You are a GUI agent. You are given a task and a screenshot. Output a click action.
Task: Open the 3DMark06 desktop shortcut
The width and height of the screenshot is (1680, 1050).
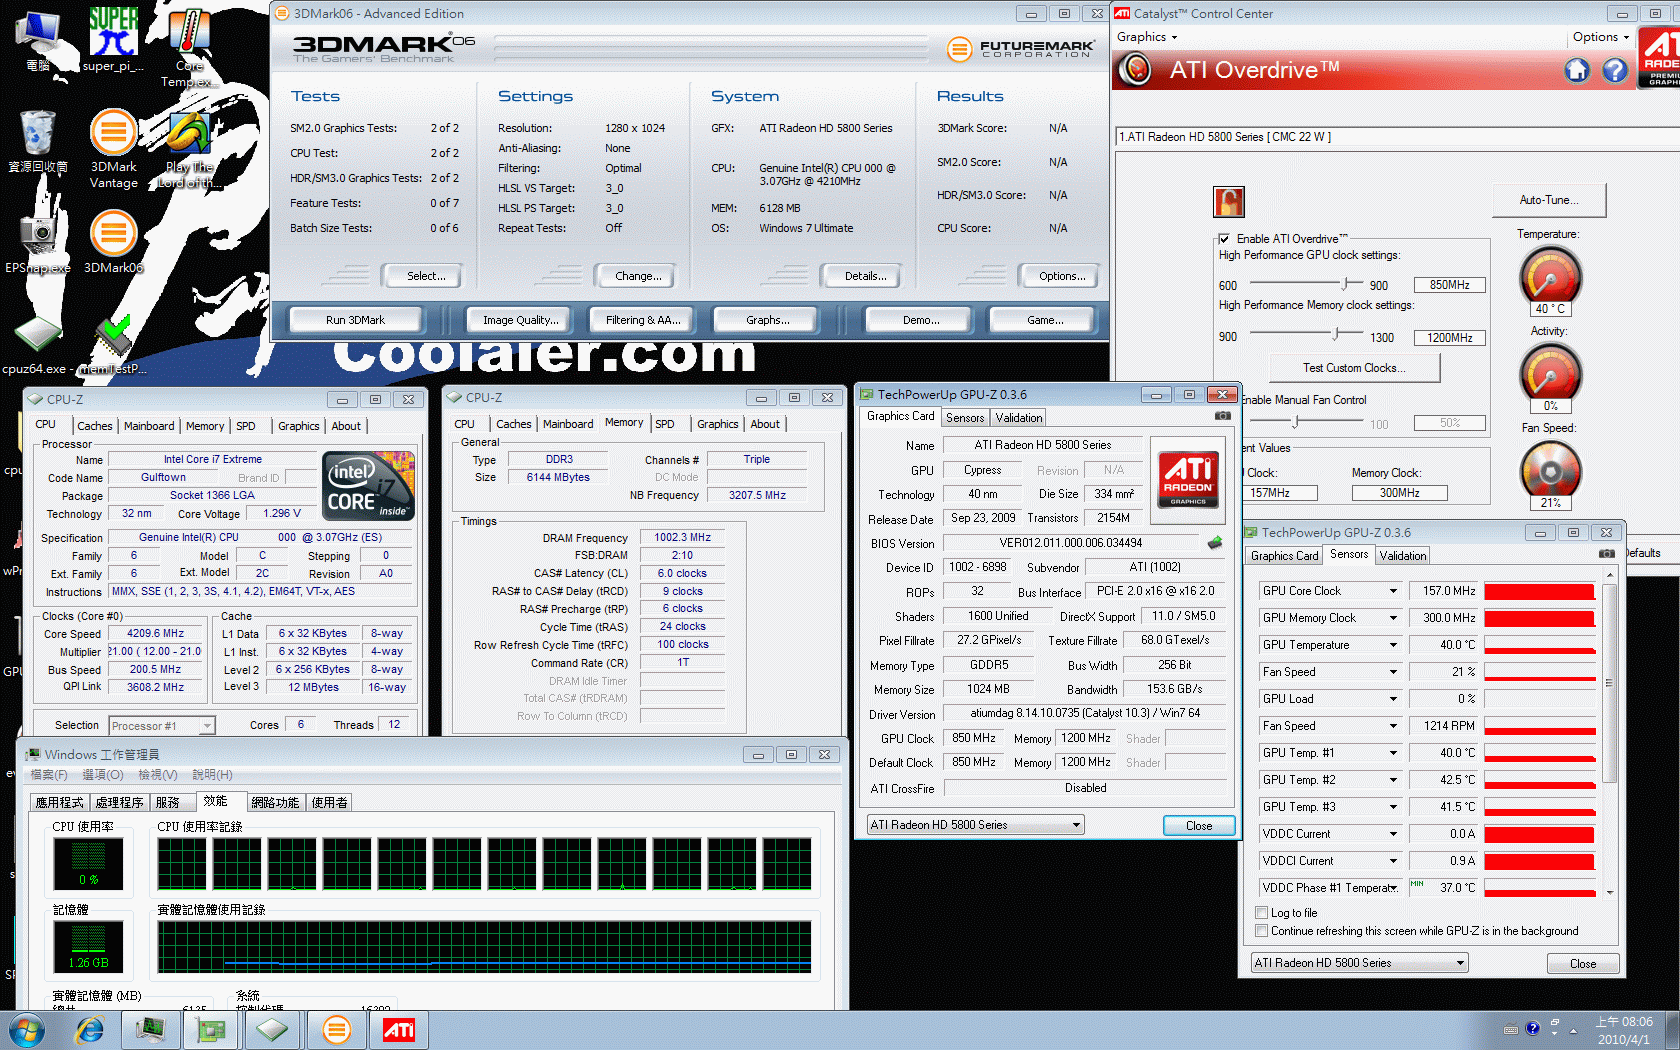(113, 243)
